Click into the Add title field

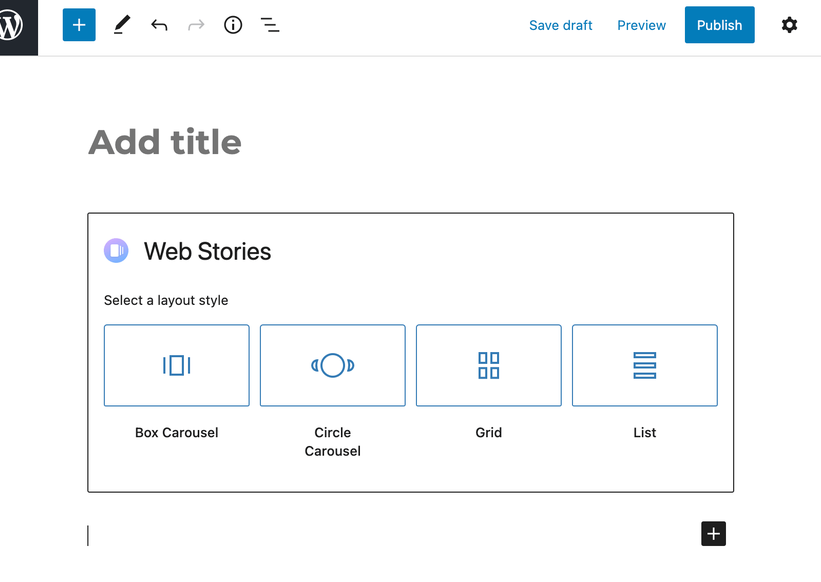[x=410, y=142]
